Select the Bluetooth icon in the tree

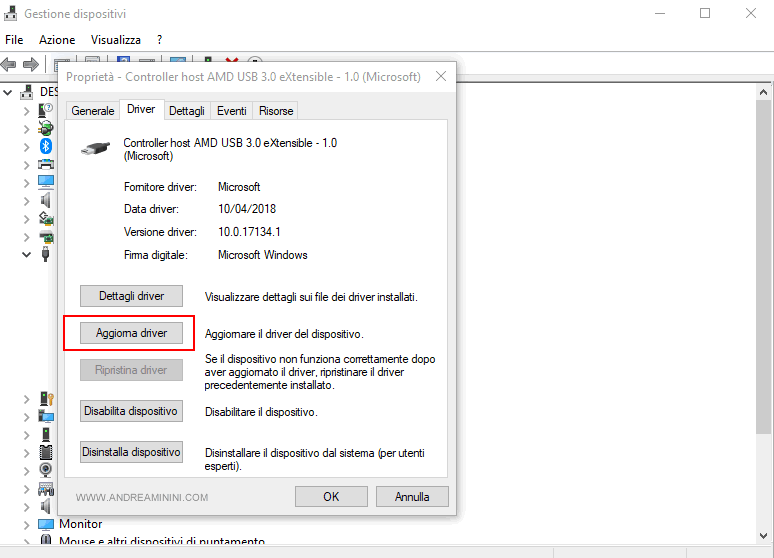tap(46, 146)
